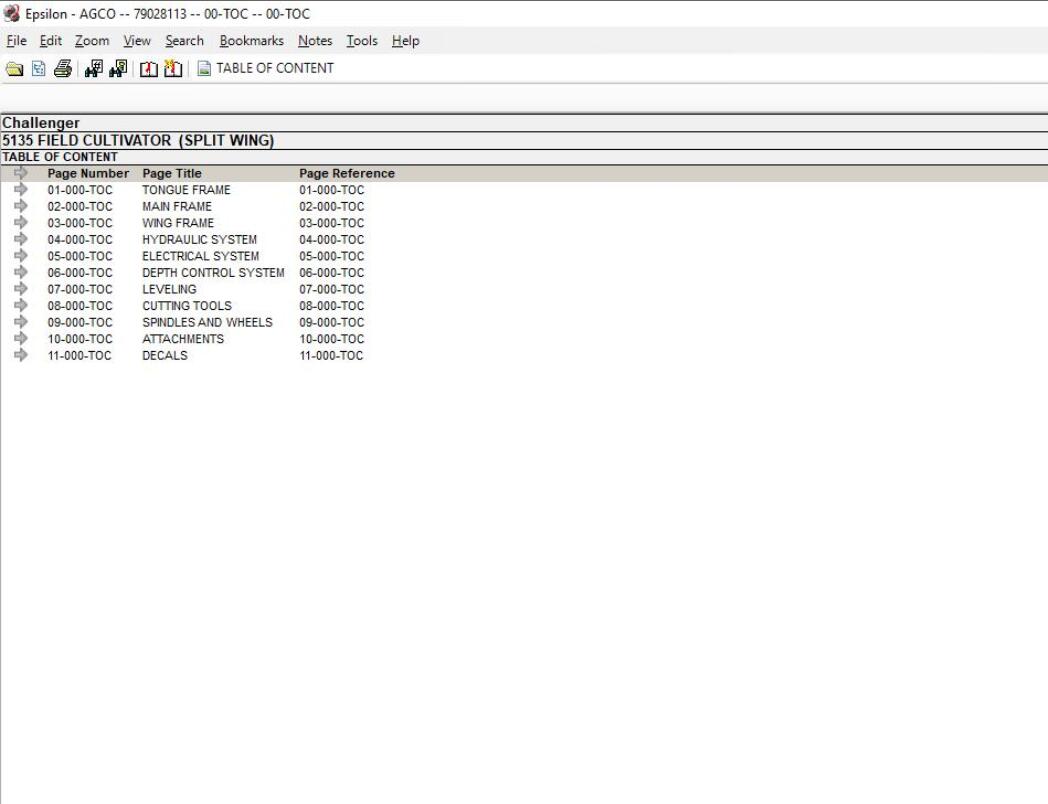Click arrow beside CUTTING TOOLS row
Image resolution: width=1048 pixels, height=804 pixels.
tap(21, 305)
